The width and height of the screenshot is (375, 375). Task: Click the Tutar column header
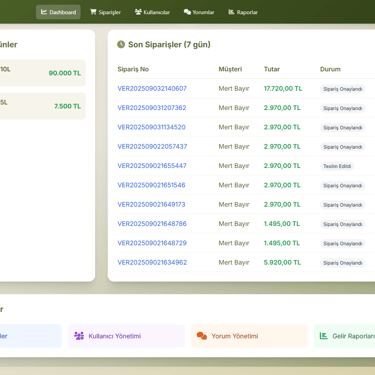[x=272, y=69]
